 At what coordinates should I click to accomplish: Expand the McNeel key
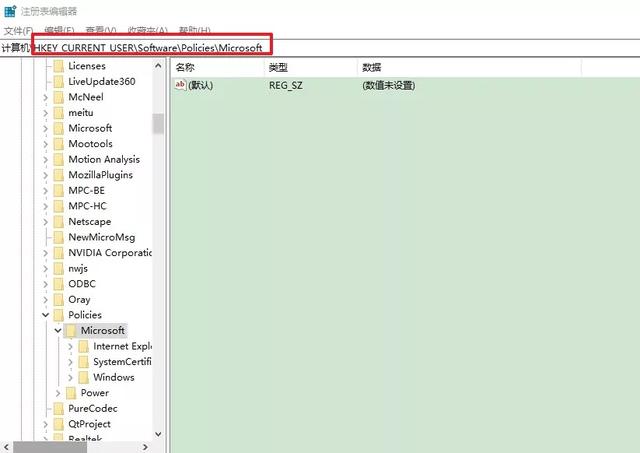(x=45, y=98)
